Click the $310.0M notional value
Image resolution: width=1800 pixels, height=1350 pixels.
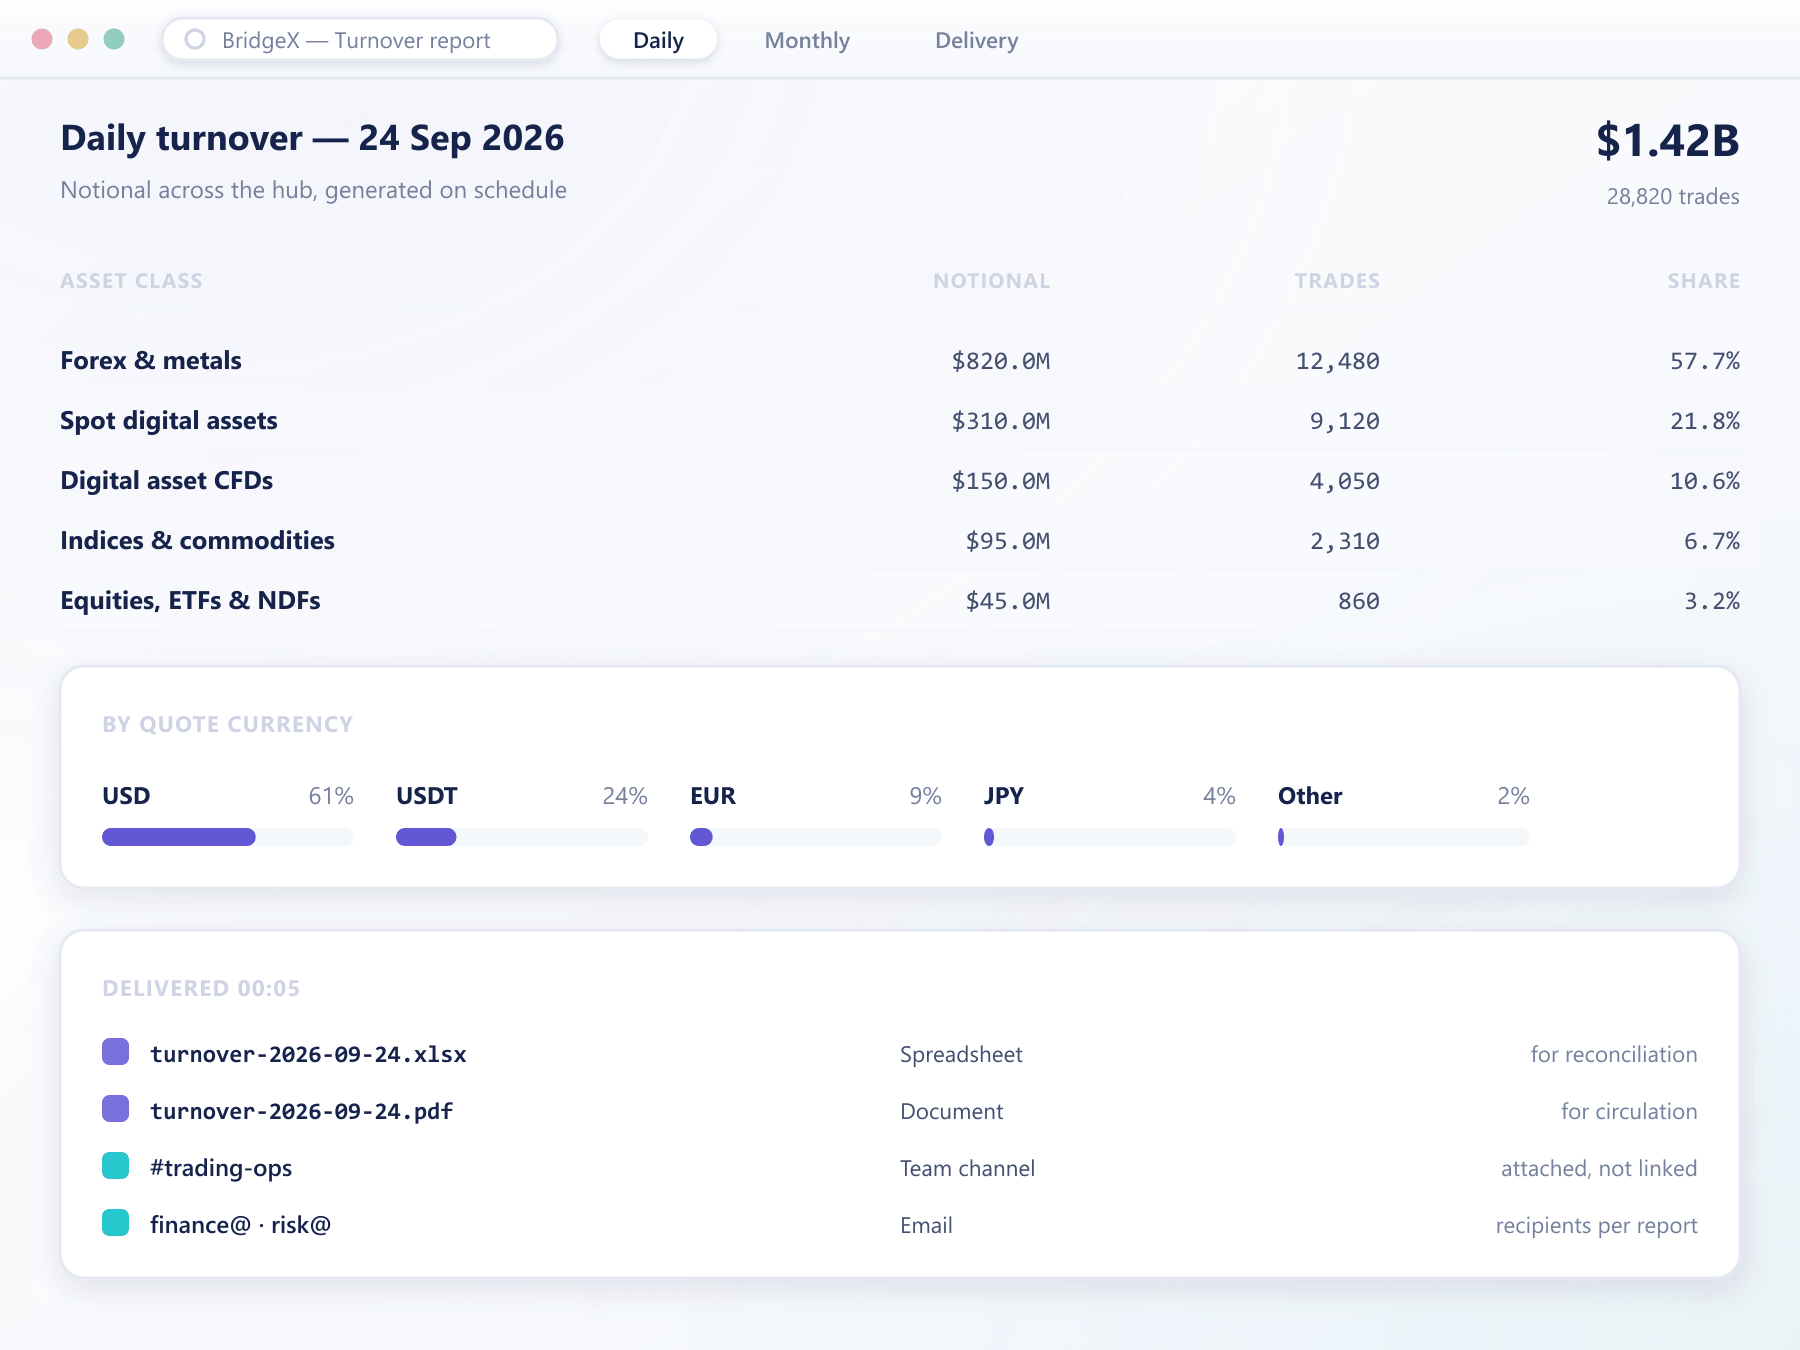pyautogui.click(x=1001, y=421)
